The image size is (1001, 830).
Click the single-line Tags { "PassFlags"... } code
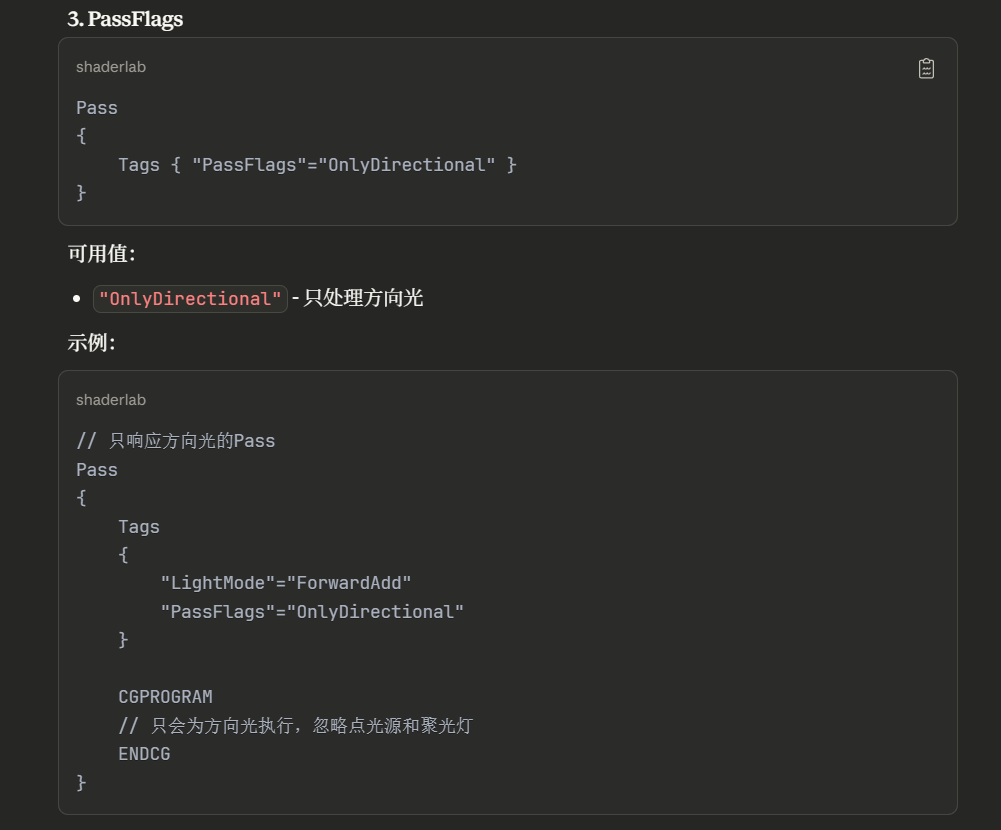(317, 165)
